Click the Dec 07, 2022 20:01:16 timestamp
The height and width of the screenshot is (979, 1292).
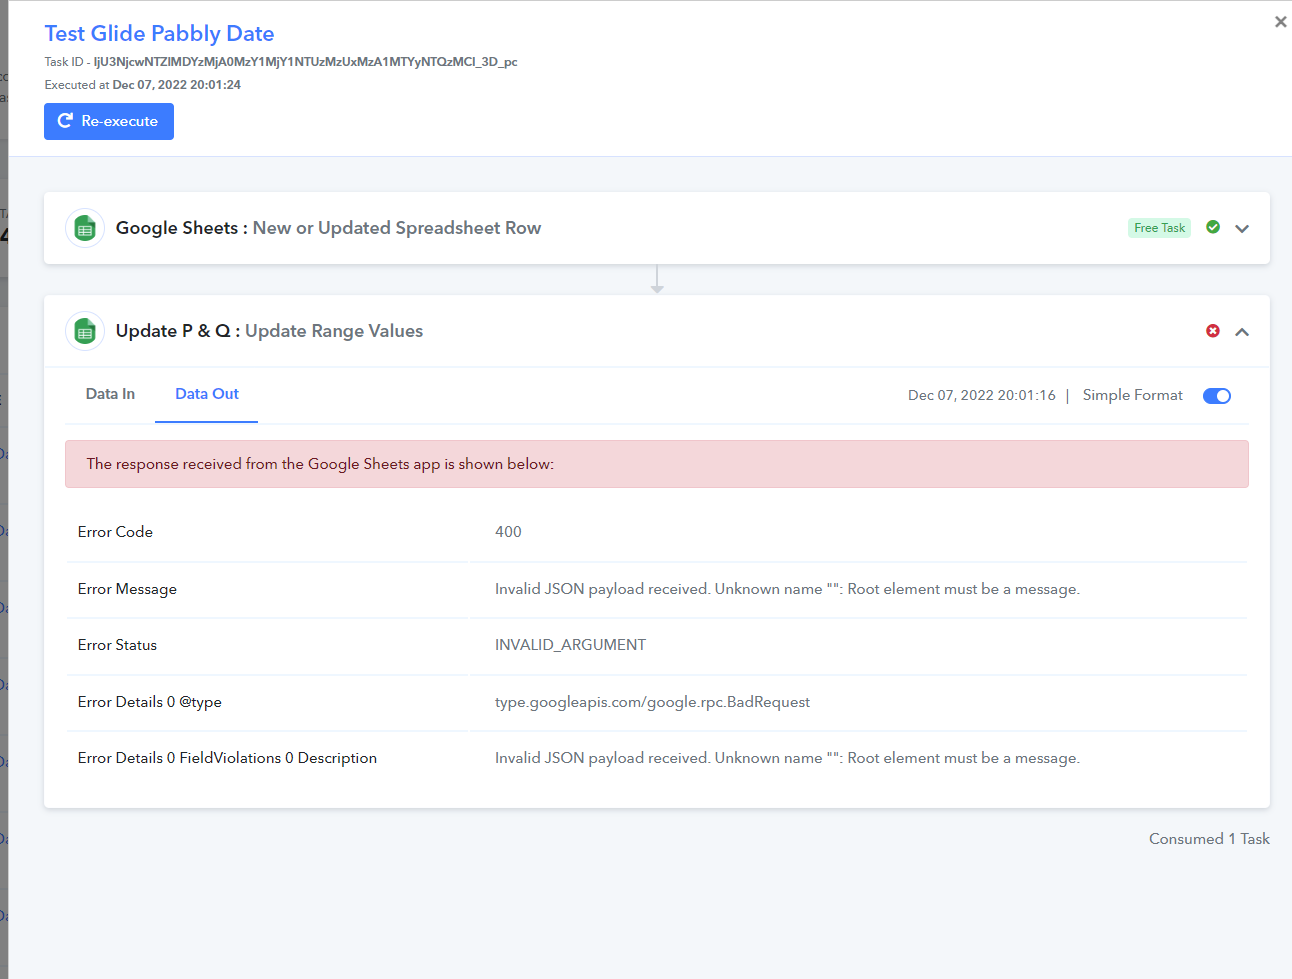pyautogui.click(x=982, y=395)
